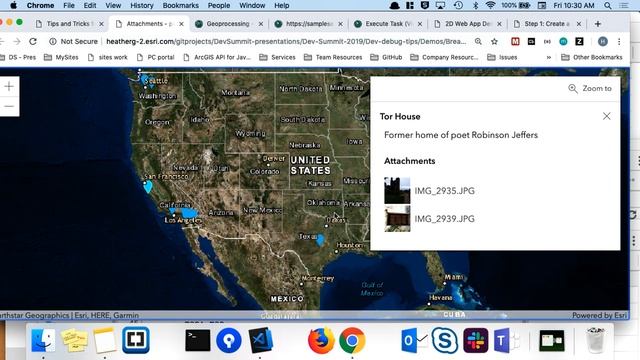Open the IMG_2939.JPG attachment link
This screenshot has width=640, height=360.
click(444, 219)
